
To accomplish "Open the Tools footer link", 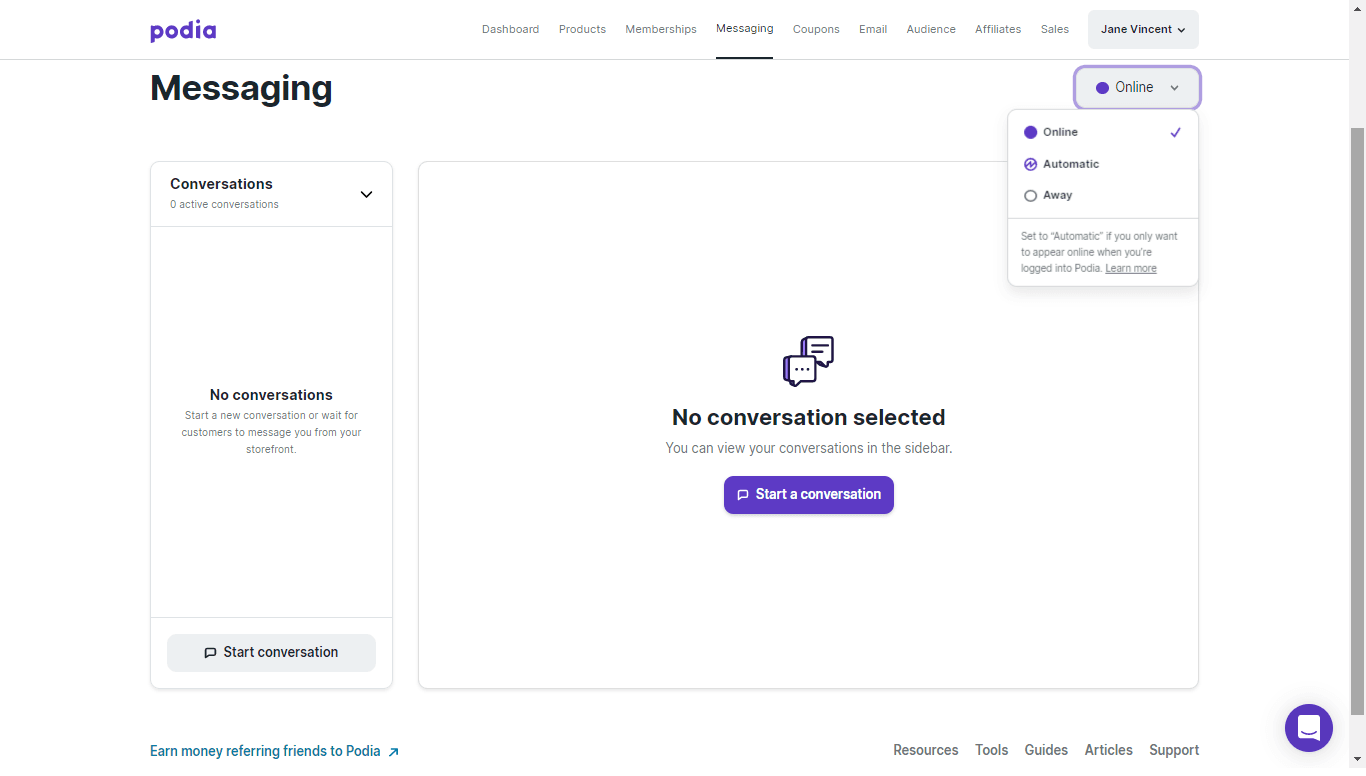I will [x=991, y=750].
